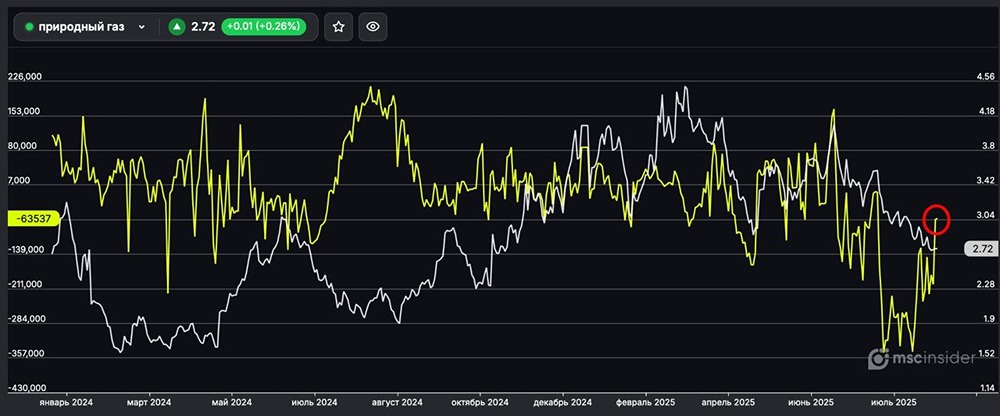Open the природный газ instrument selector
The width and height of the screenshot is (1000, 416).
point(82,28)
